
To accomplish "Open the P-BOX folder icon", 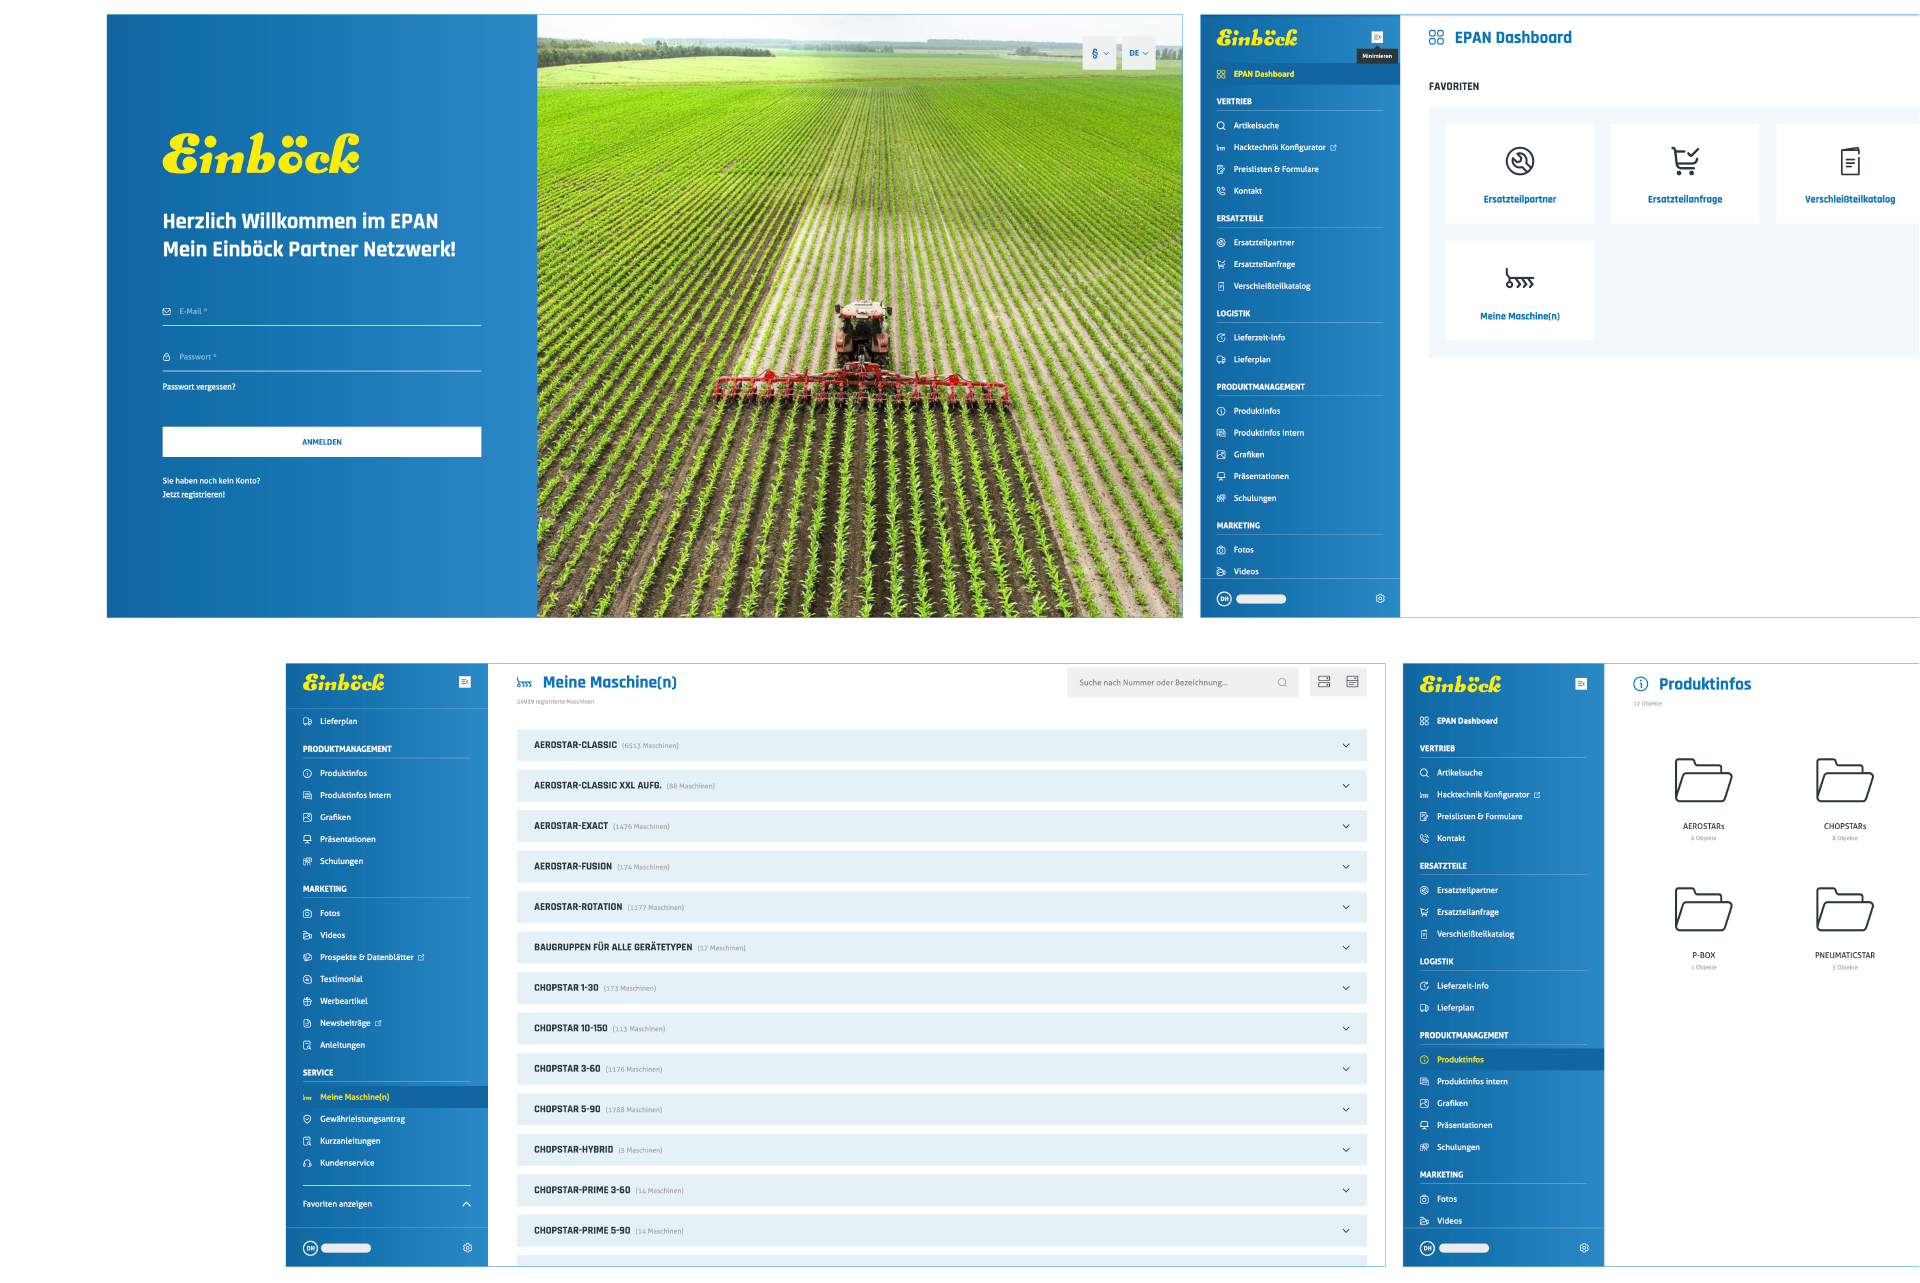I will (x=1703, y=909).
